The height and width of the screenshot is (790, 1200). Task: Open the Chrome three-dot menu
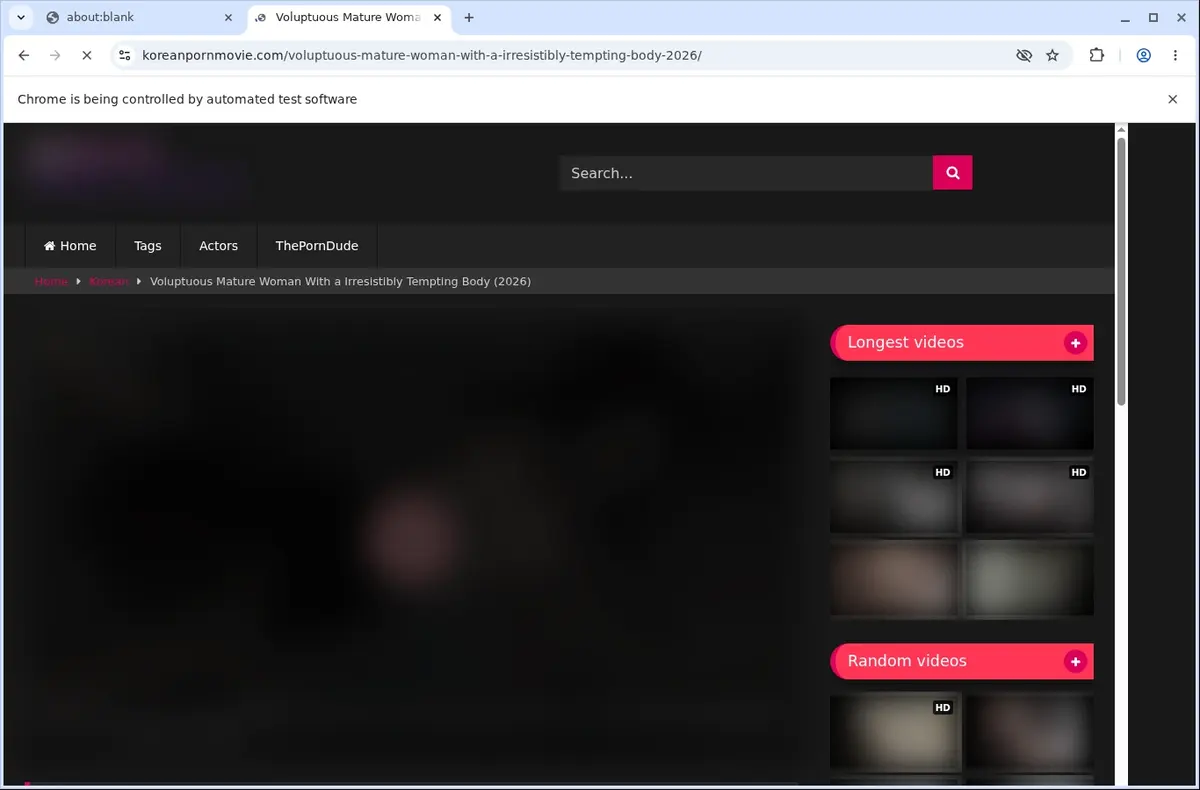[1175, 56]
